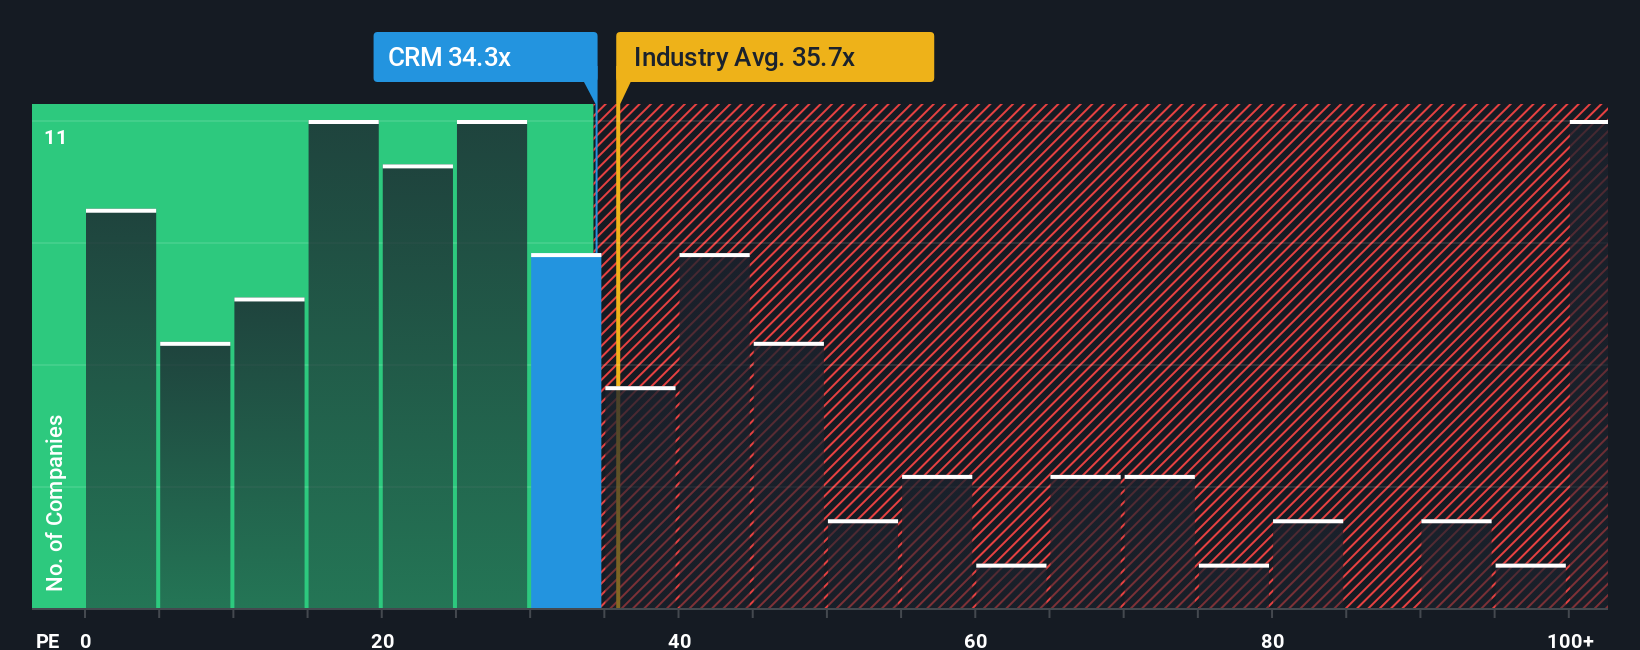Click the y-axis value label 11
This screenshot has width=1640, height=650.
(56, 138)
